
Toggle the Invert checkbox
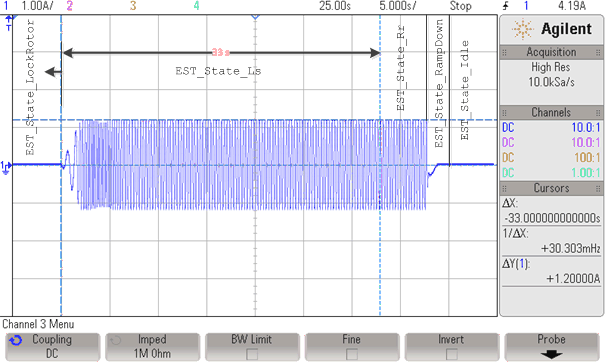[x=451, y=354]
